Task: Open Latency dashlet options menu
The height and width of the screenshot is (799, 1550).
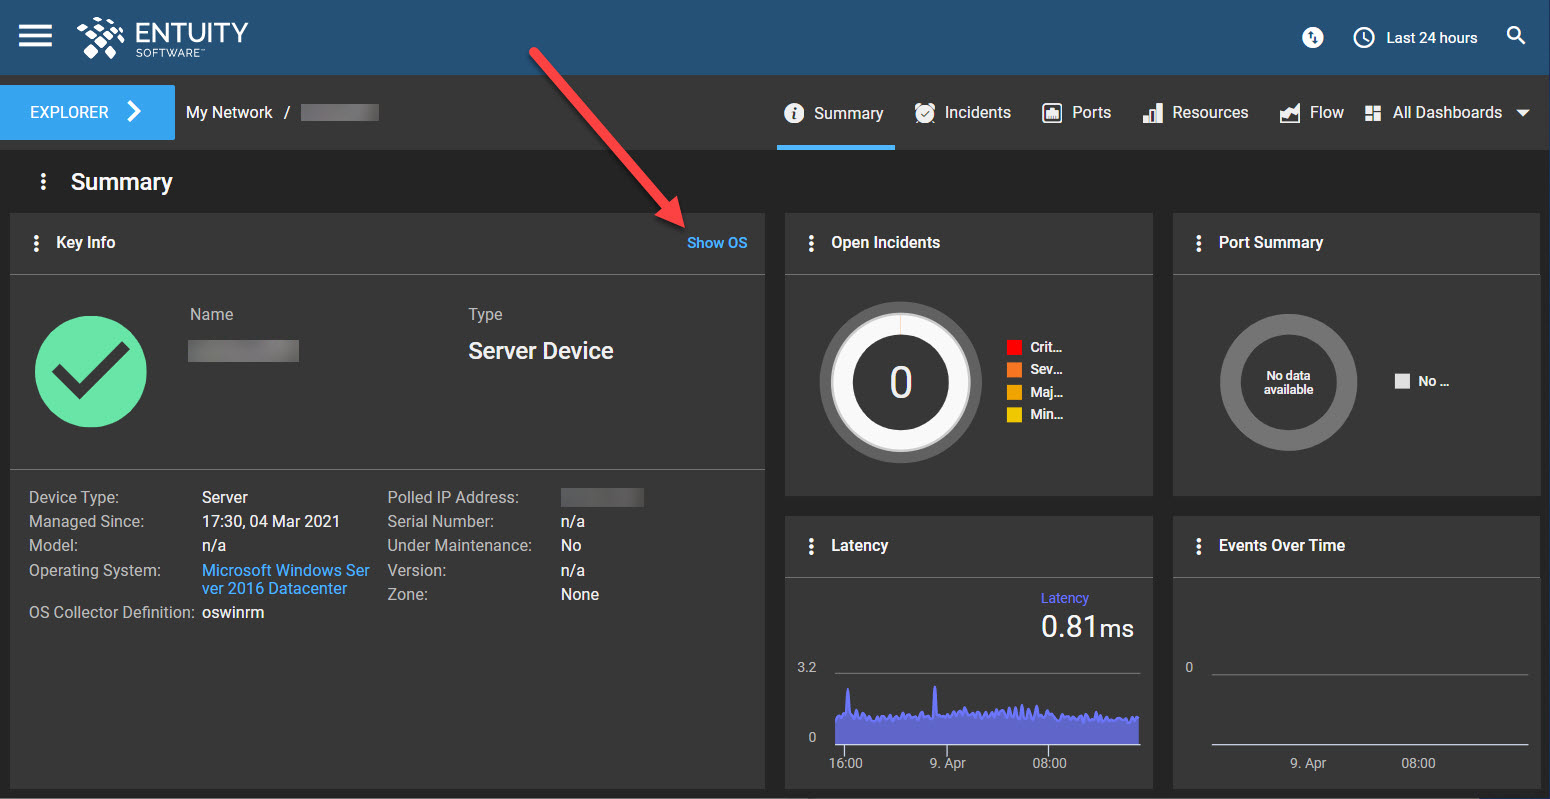Action: (x=811, y=546)
